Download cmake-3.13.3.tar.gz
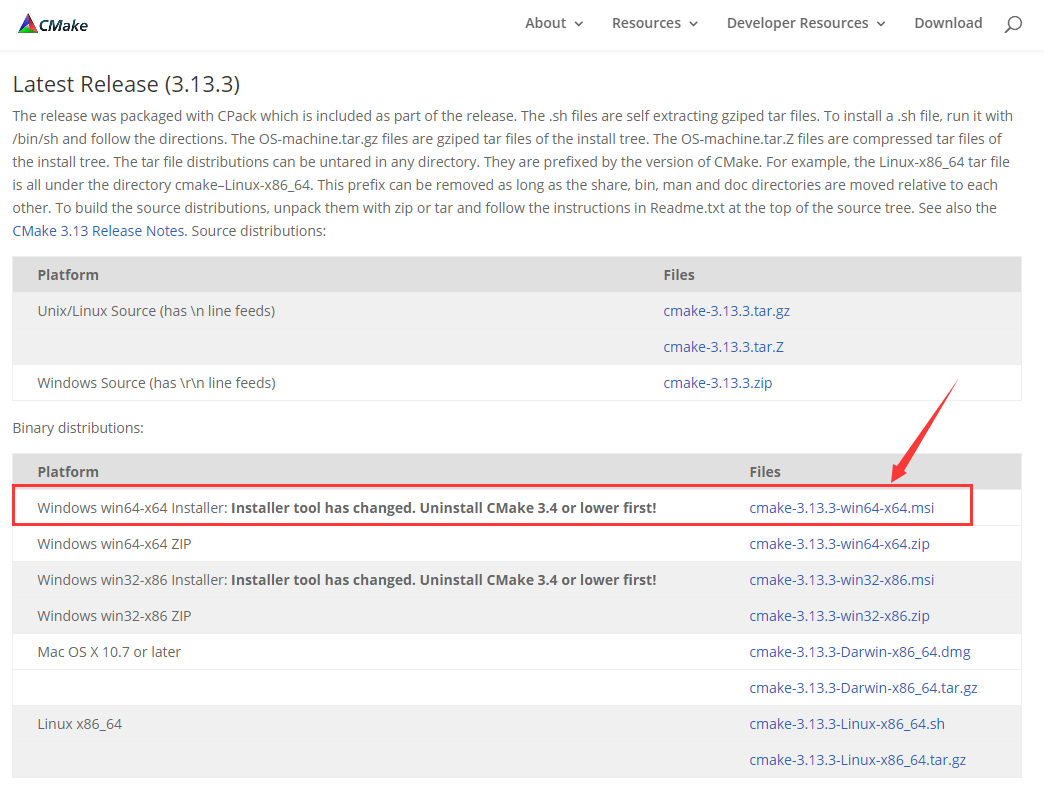Image resolution: width=1044 pixels, height=787 pixels. click(726, 311)
